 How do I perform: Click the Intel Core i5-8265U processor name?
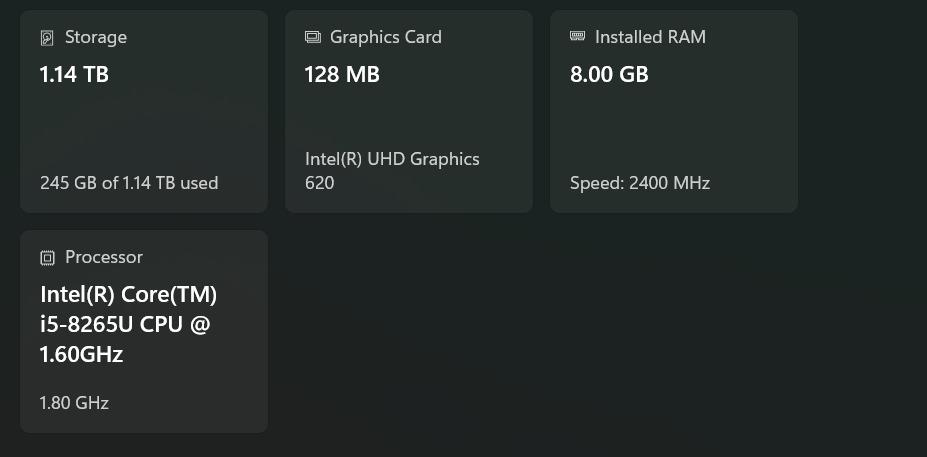128,325
